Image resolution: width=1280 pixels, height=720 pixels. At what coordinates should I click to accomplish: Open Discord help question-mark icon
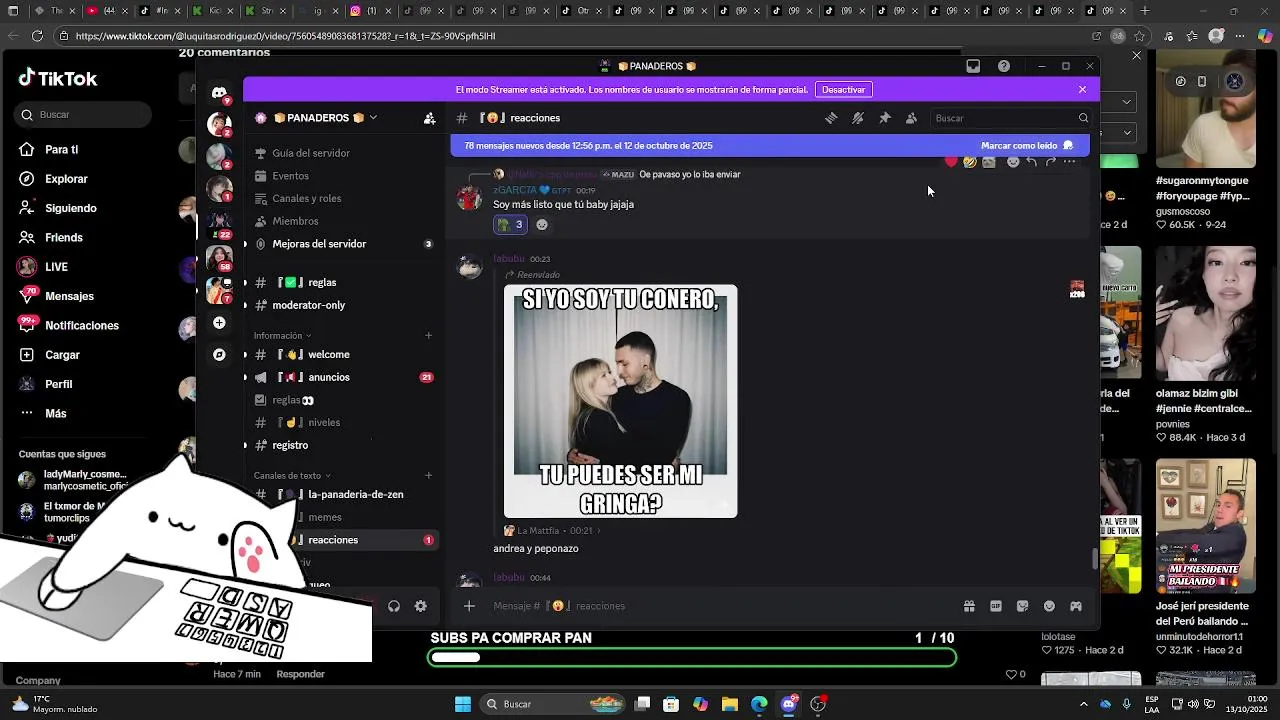click(1004, 66)
